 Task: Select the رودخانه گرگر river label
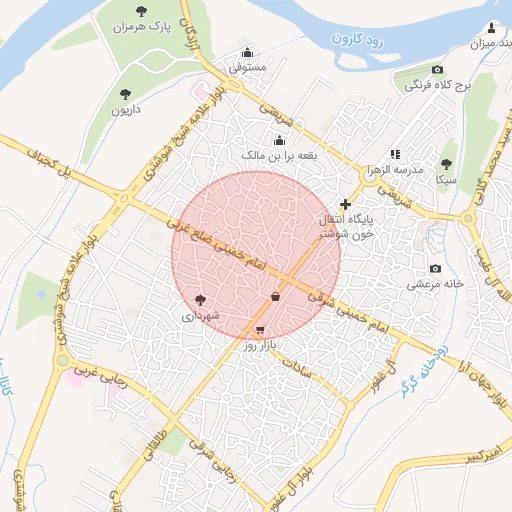click(425, 372)
